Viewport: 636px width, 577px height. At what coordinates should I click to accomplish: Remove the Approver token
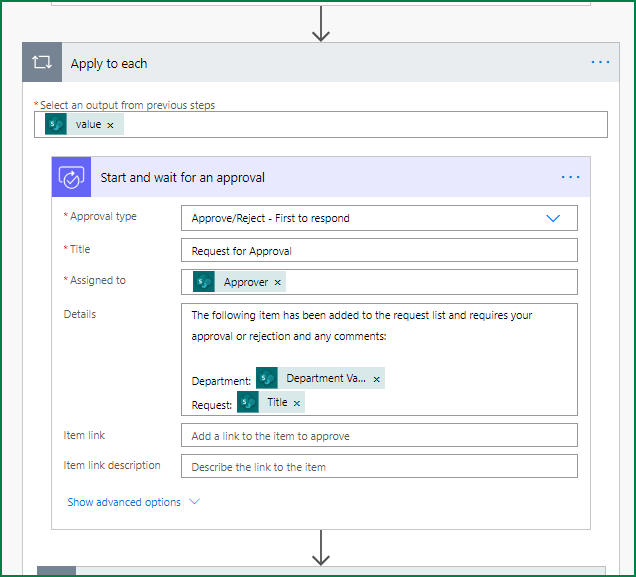click(x=278, y=282)
